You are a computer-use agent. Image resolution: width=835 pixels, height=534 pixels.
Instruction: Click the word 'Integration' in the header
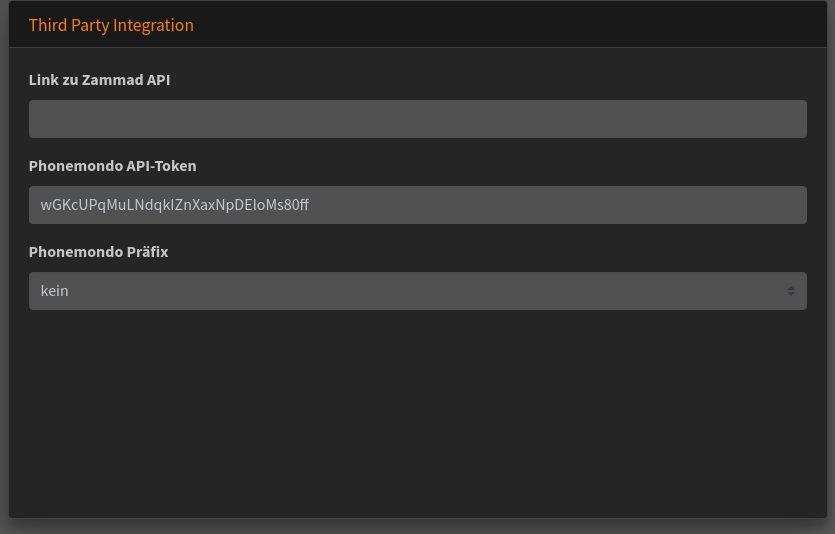click(x=153, y=25)
